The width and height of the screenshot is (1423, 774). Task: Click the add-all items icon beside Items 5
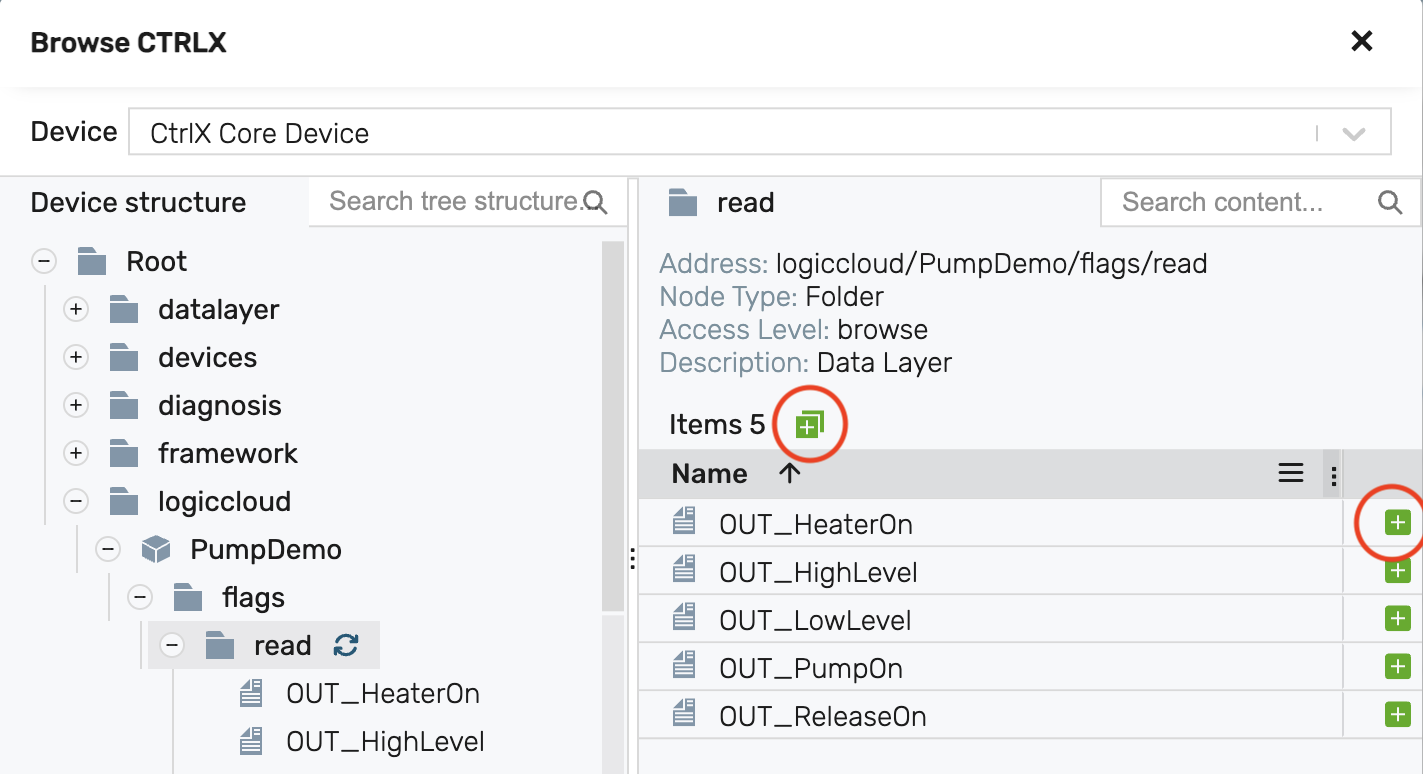coord(808,425)
